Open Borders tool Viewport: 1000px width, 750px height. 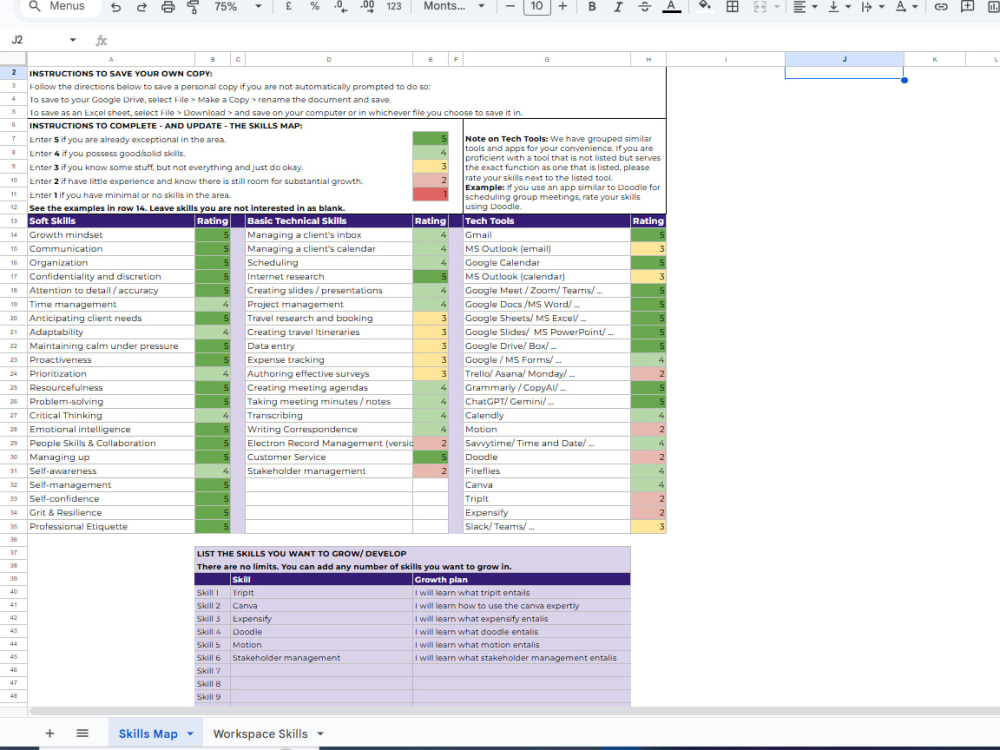[732, 6]
